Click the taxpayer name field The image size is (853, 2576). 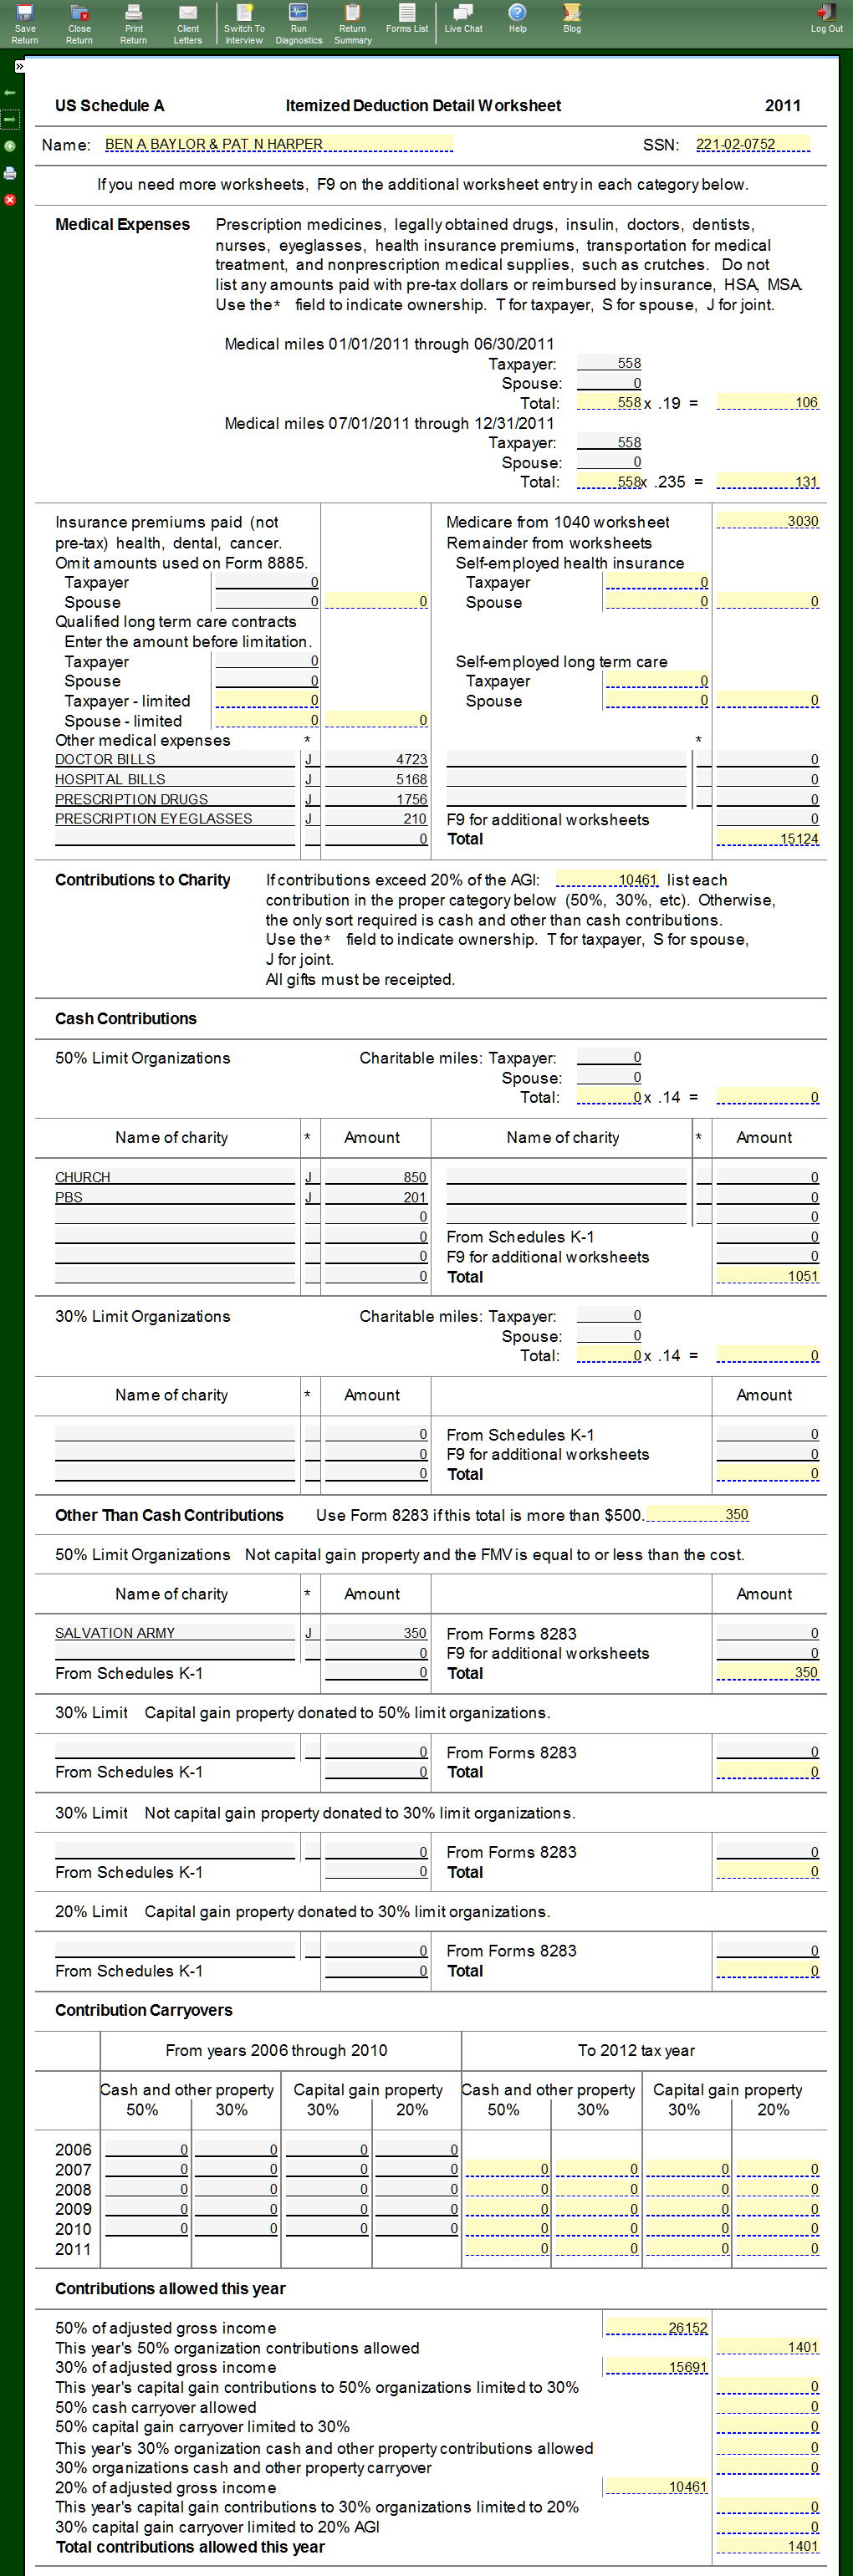[x=278, y=144]
